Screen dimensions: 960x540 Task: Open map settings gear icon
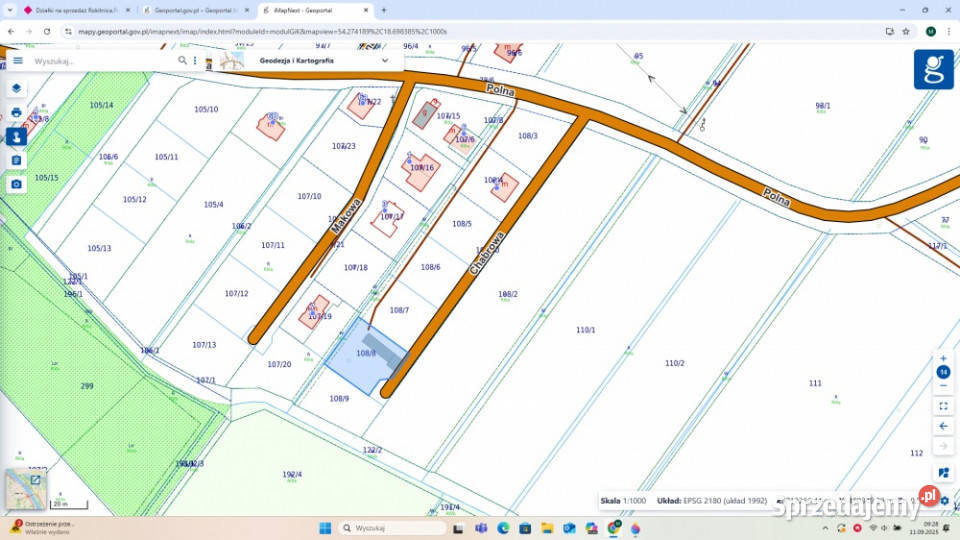click(945, 501)
